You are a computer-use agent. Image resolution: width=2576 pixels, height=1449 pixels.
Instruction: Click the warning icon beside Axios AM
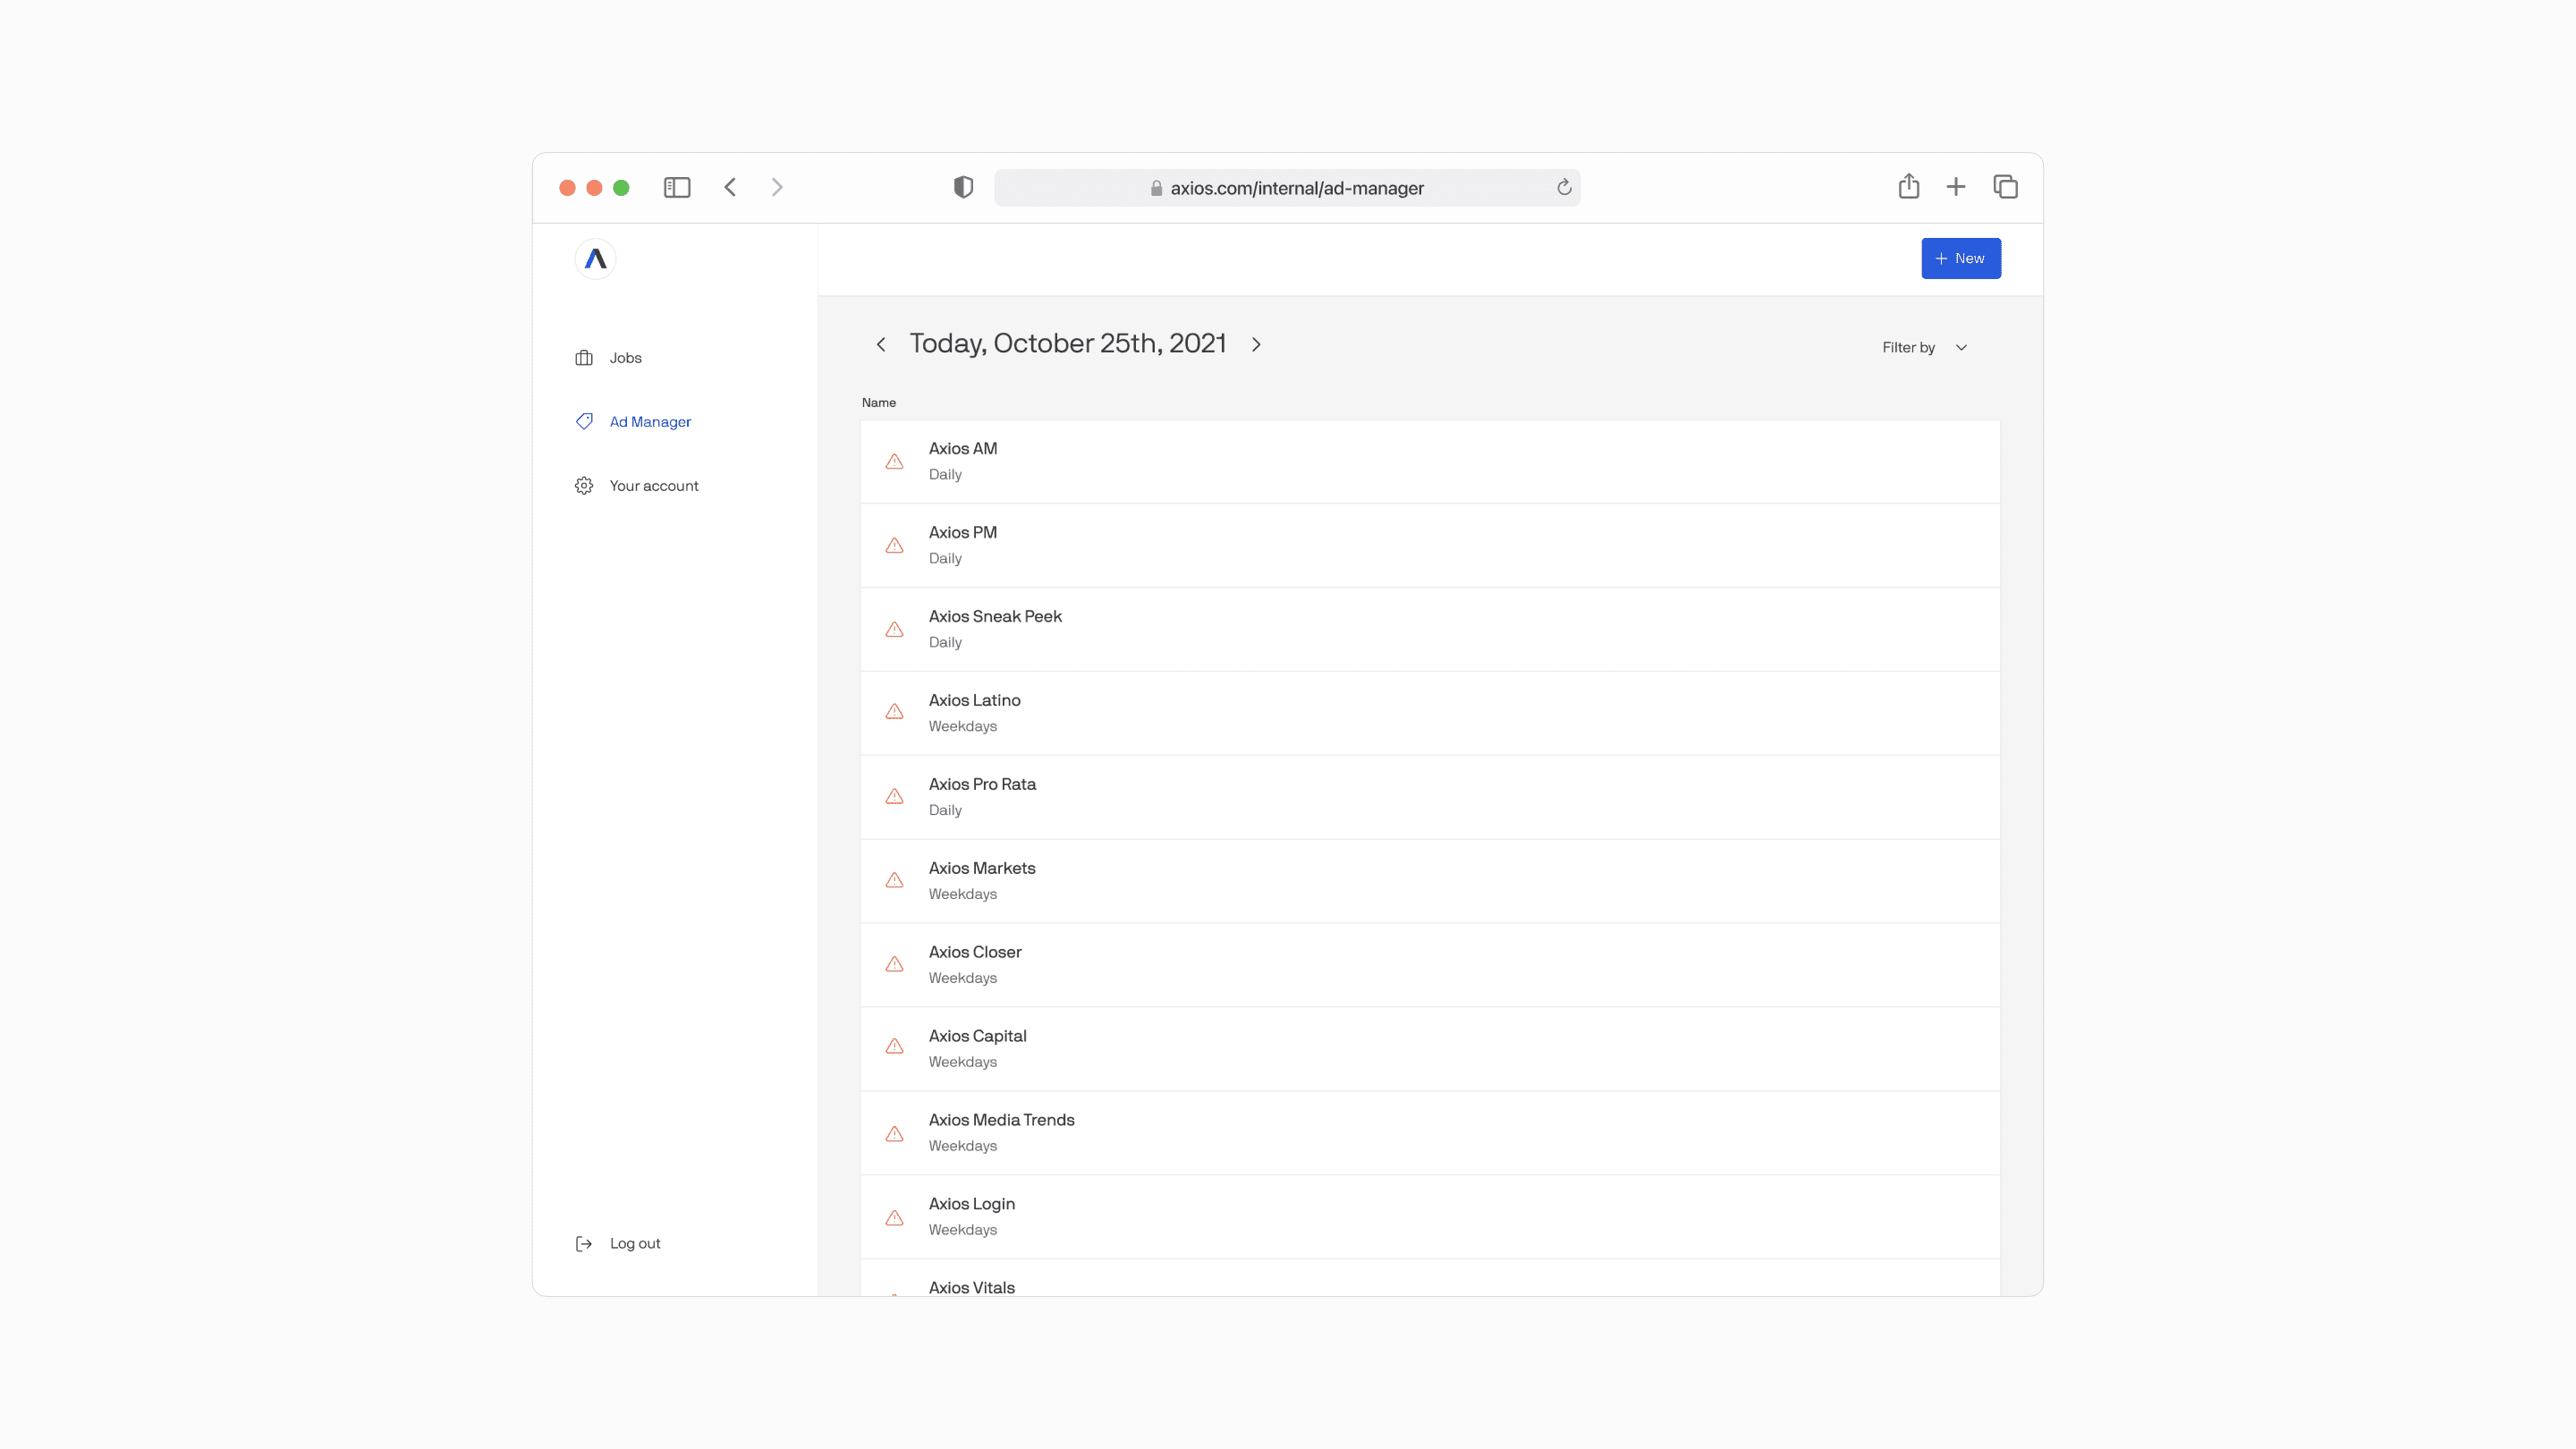pos(895,461)
